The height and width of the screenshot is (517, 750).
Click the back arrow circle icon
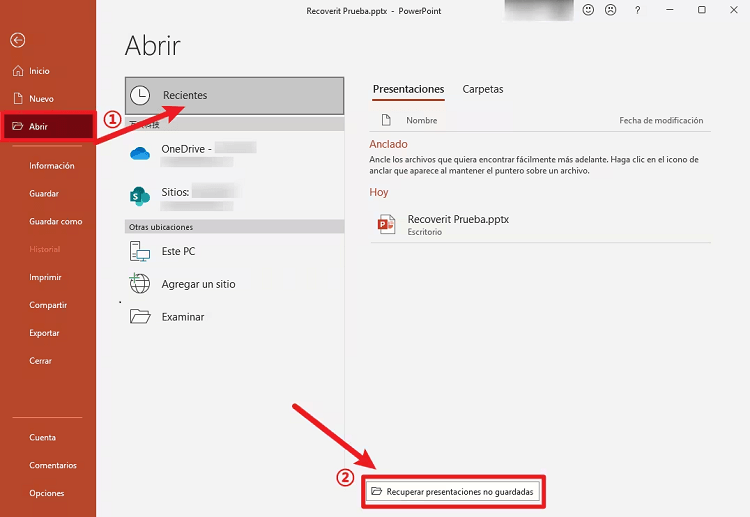pyautogui.click(x=18, y=40)
